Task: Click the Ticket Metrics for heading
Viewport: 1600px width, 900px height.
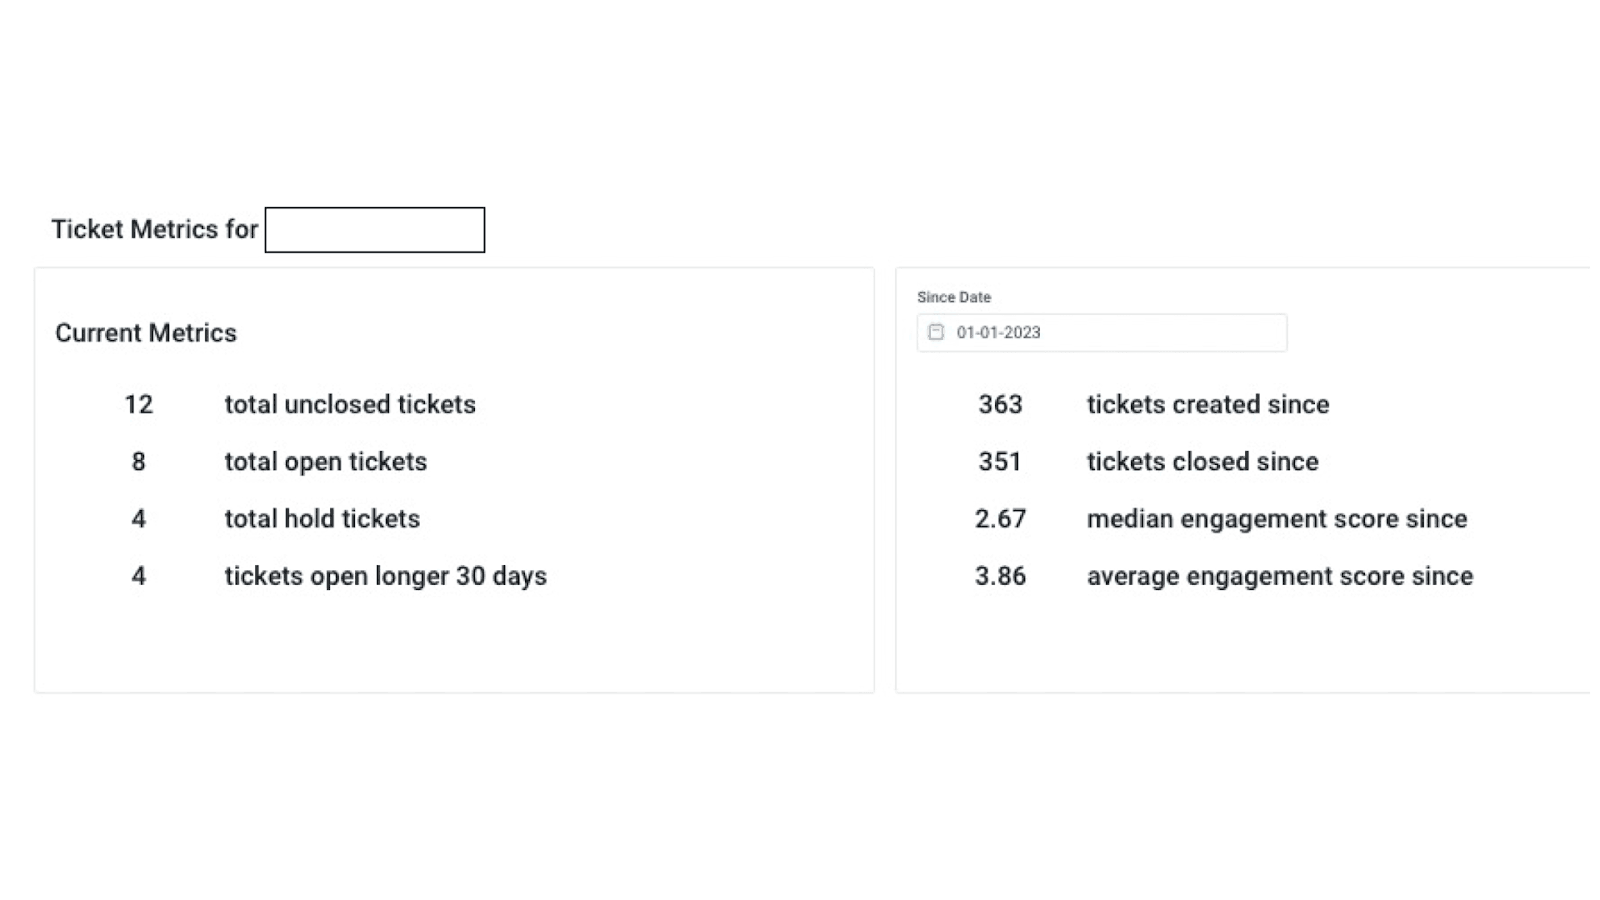Action: pos(155,229)
